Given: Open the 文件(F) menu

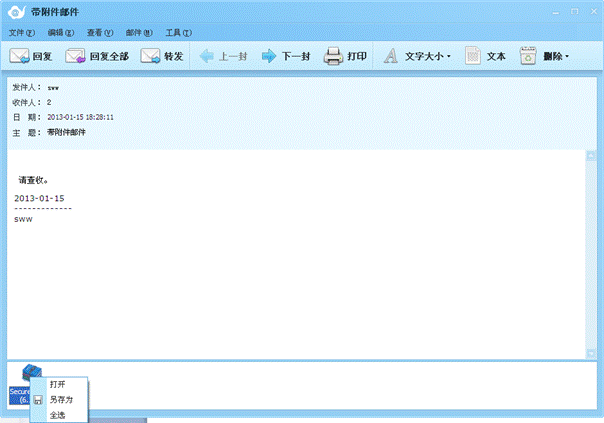Looking at the screenshot, I should [x=21, y=33].
